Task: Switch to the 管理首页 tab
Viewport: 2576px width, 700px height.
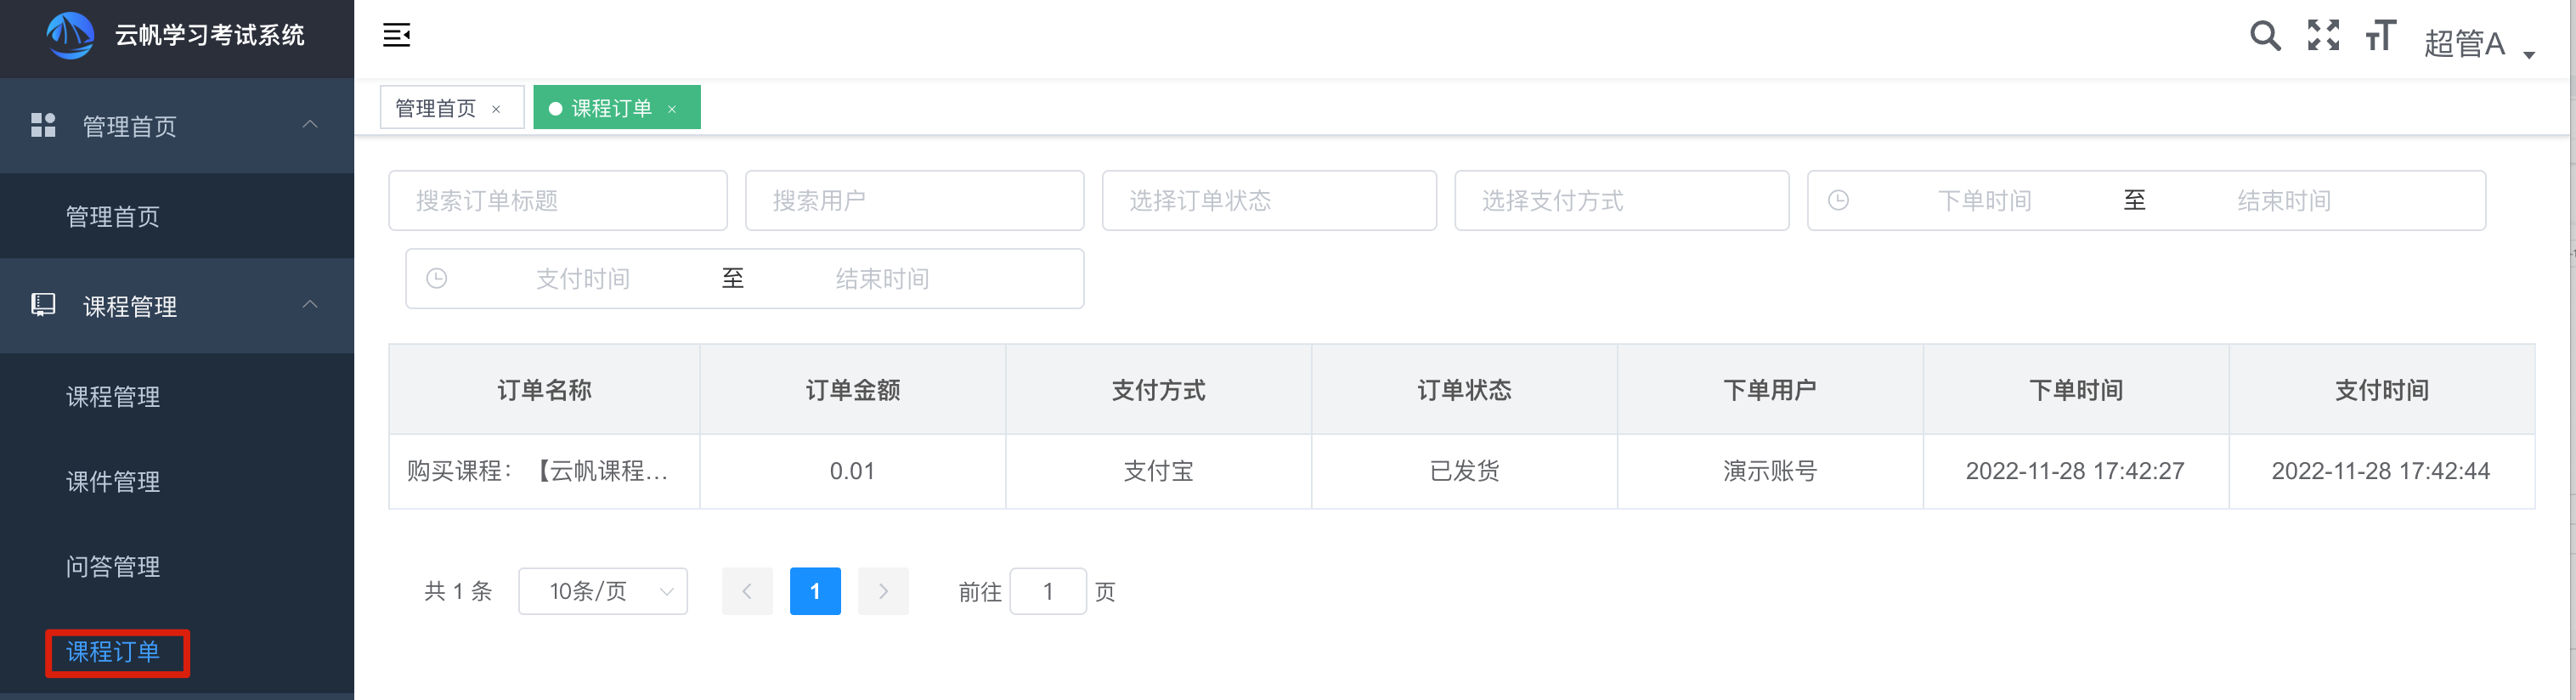Action: coord(437,108)
